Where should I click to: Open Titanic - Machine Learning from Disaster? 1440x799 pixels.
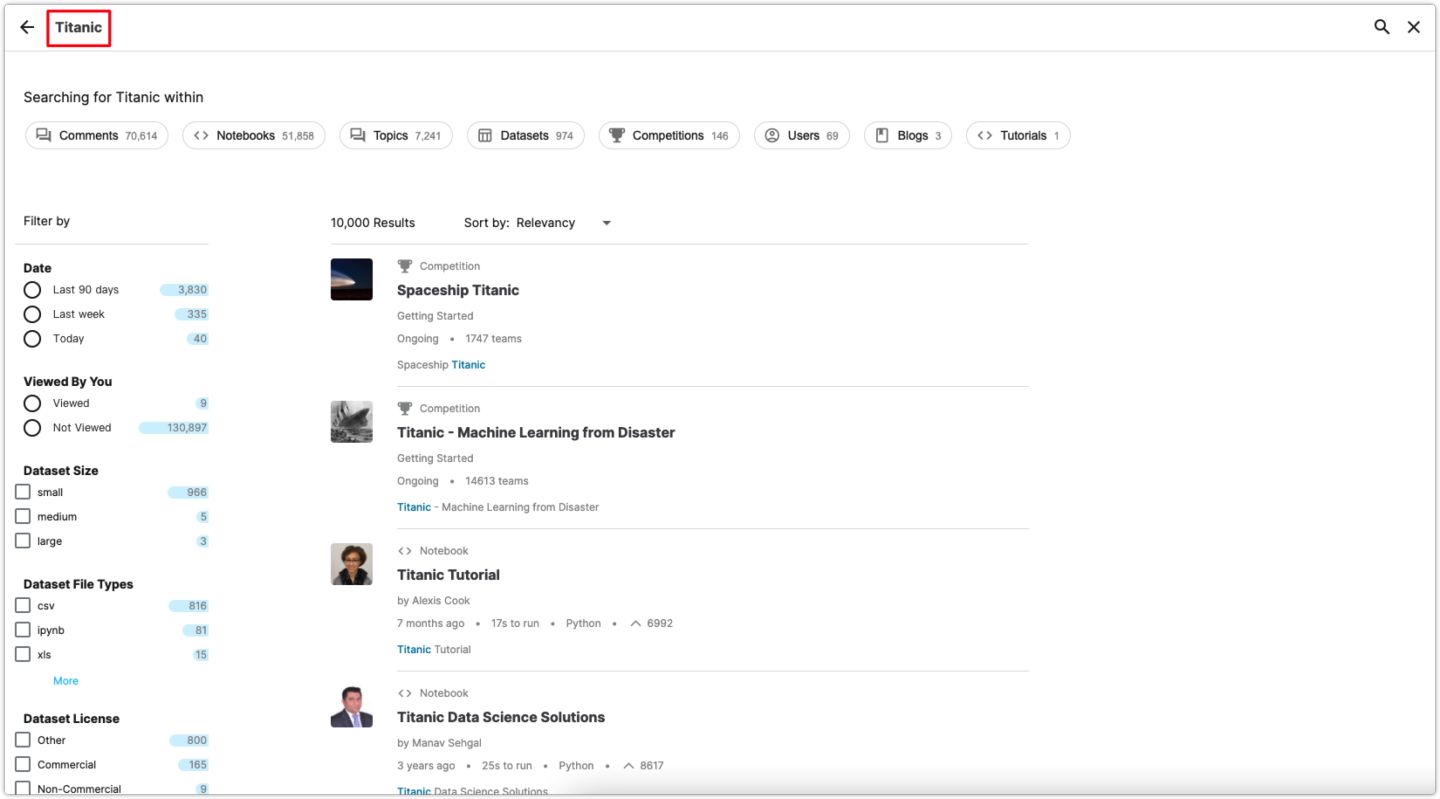536,433
